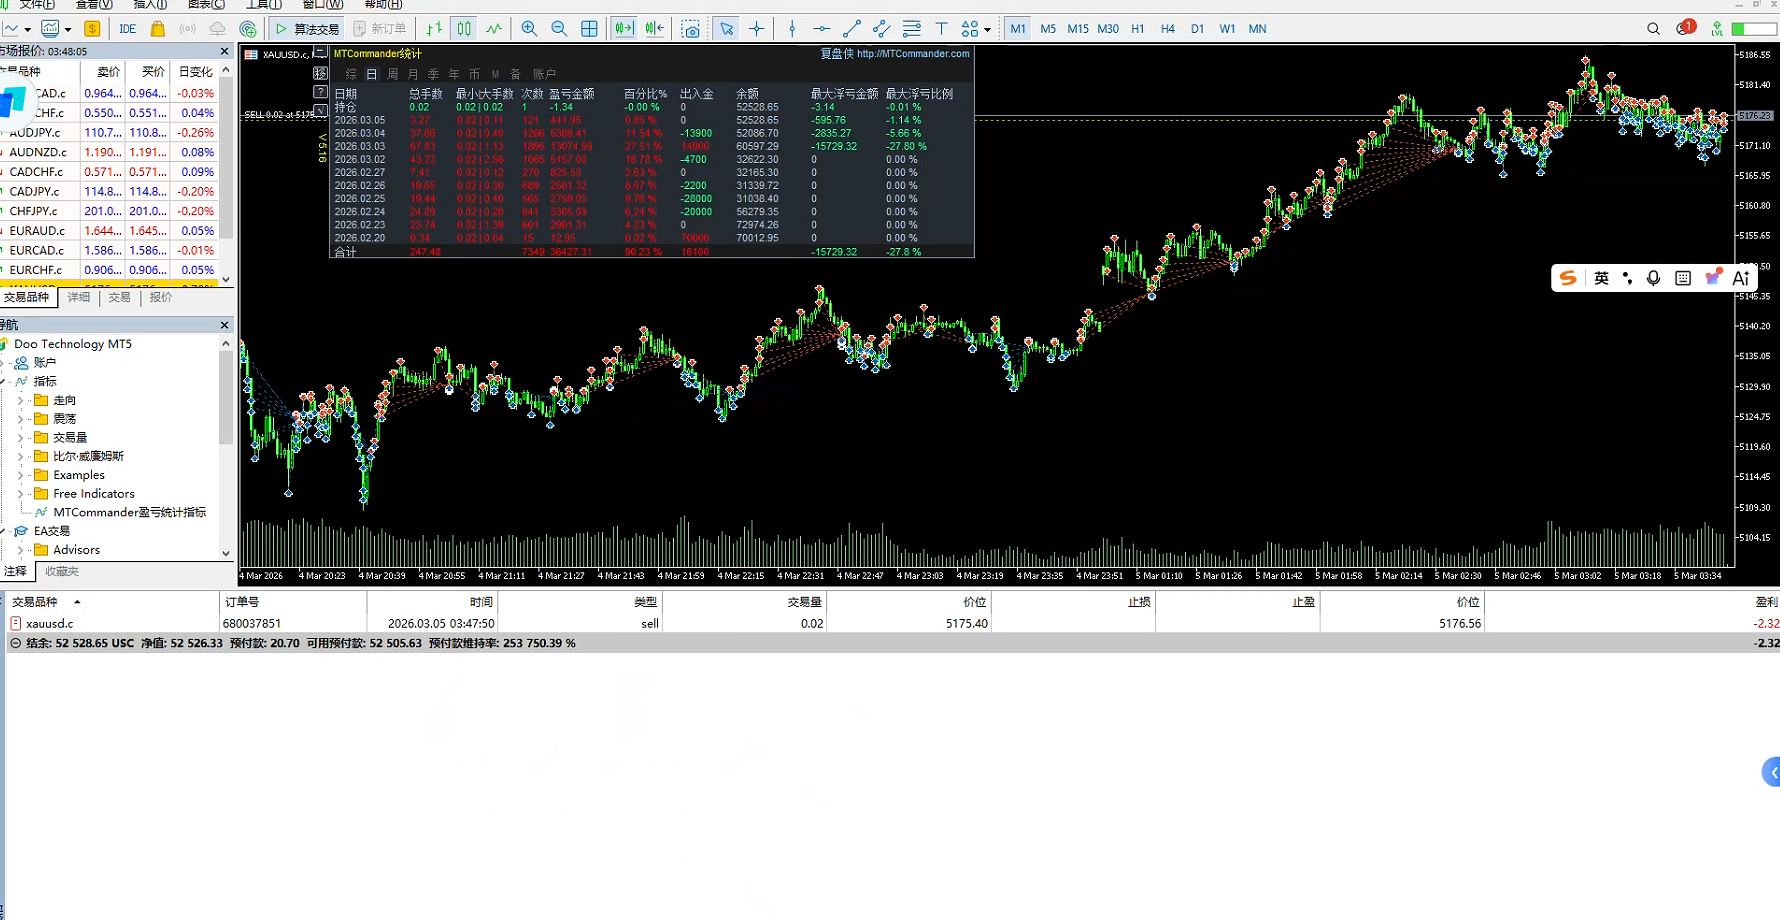Click the Market Watch vertical scrollbar
1780x920 pixels.
coord(226,160)
